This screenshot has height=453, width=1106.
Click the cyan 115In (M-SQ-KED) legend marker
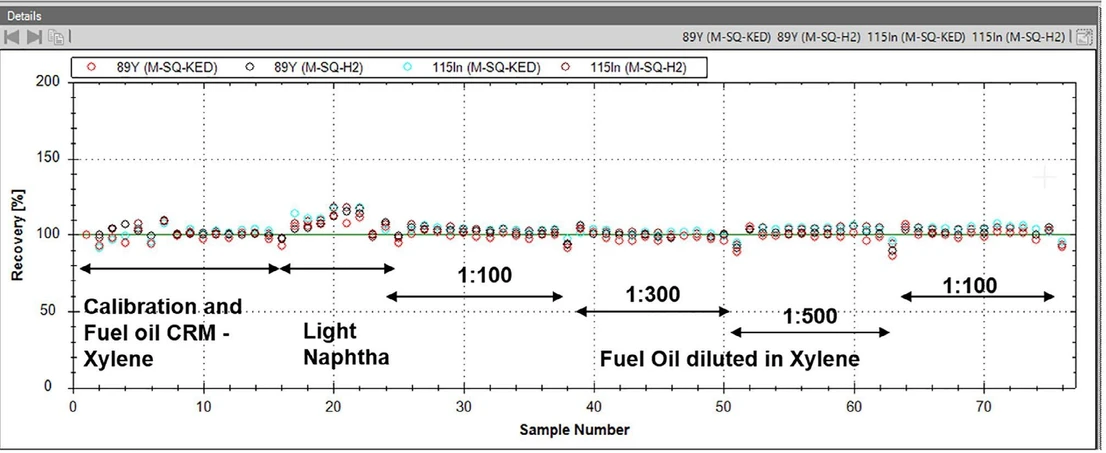(407, 68)
